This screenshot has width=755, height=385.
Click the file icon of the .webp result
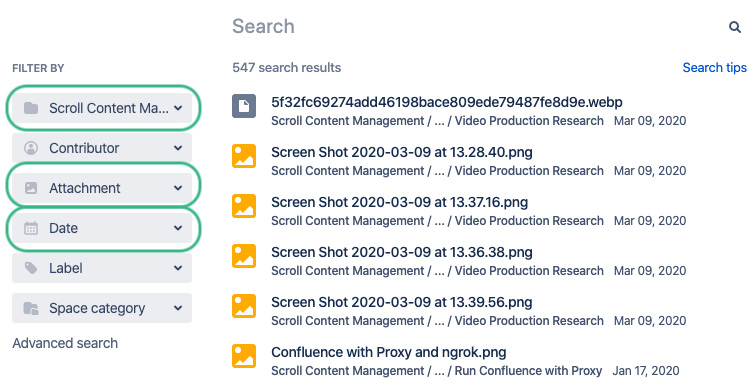[x=244, y=106]
